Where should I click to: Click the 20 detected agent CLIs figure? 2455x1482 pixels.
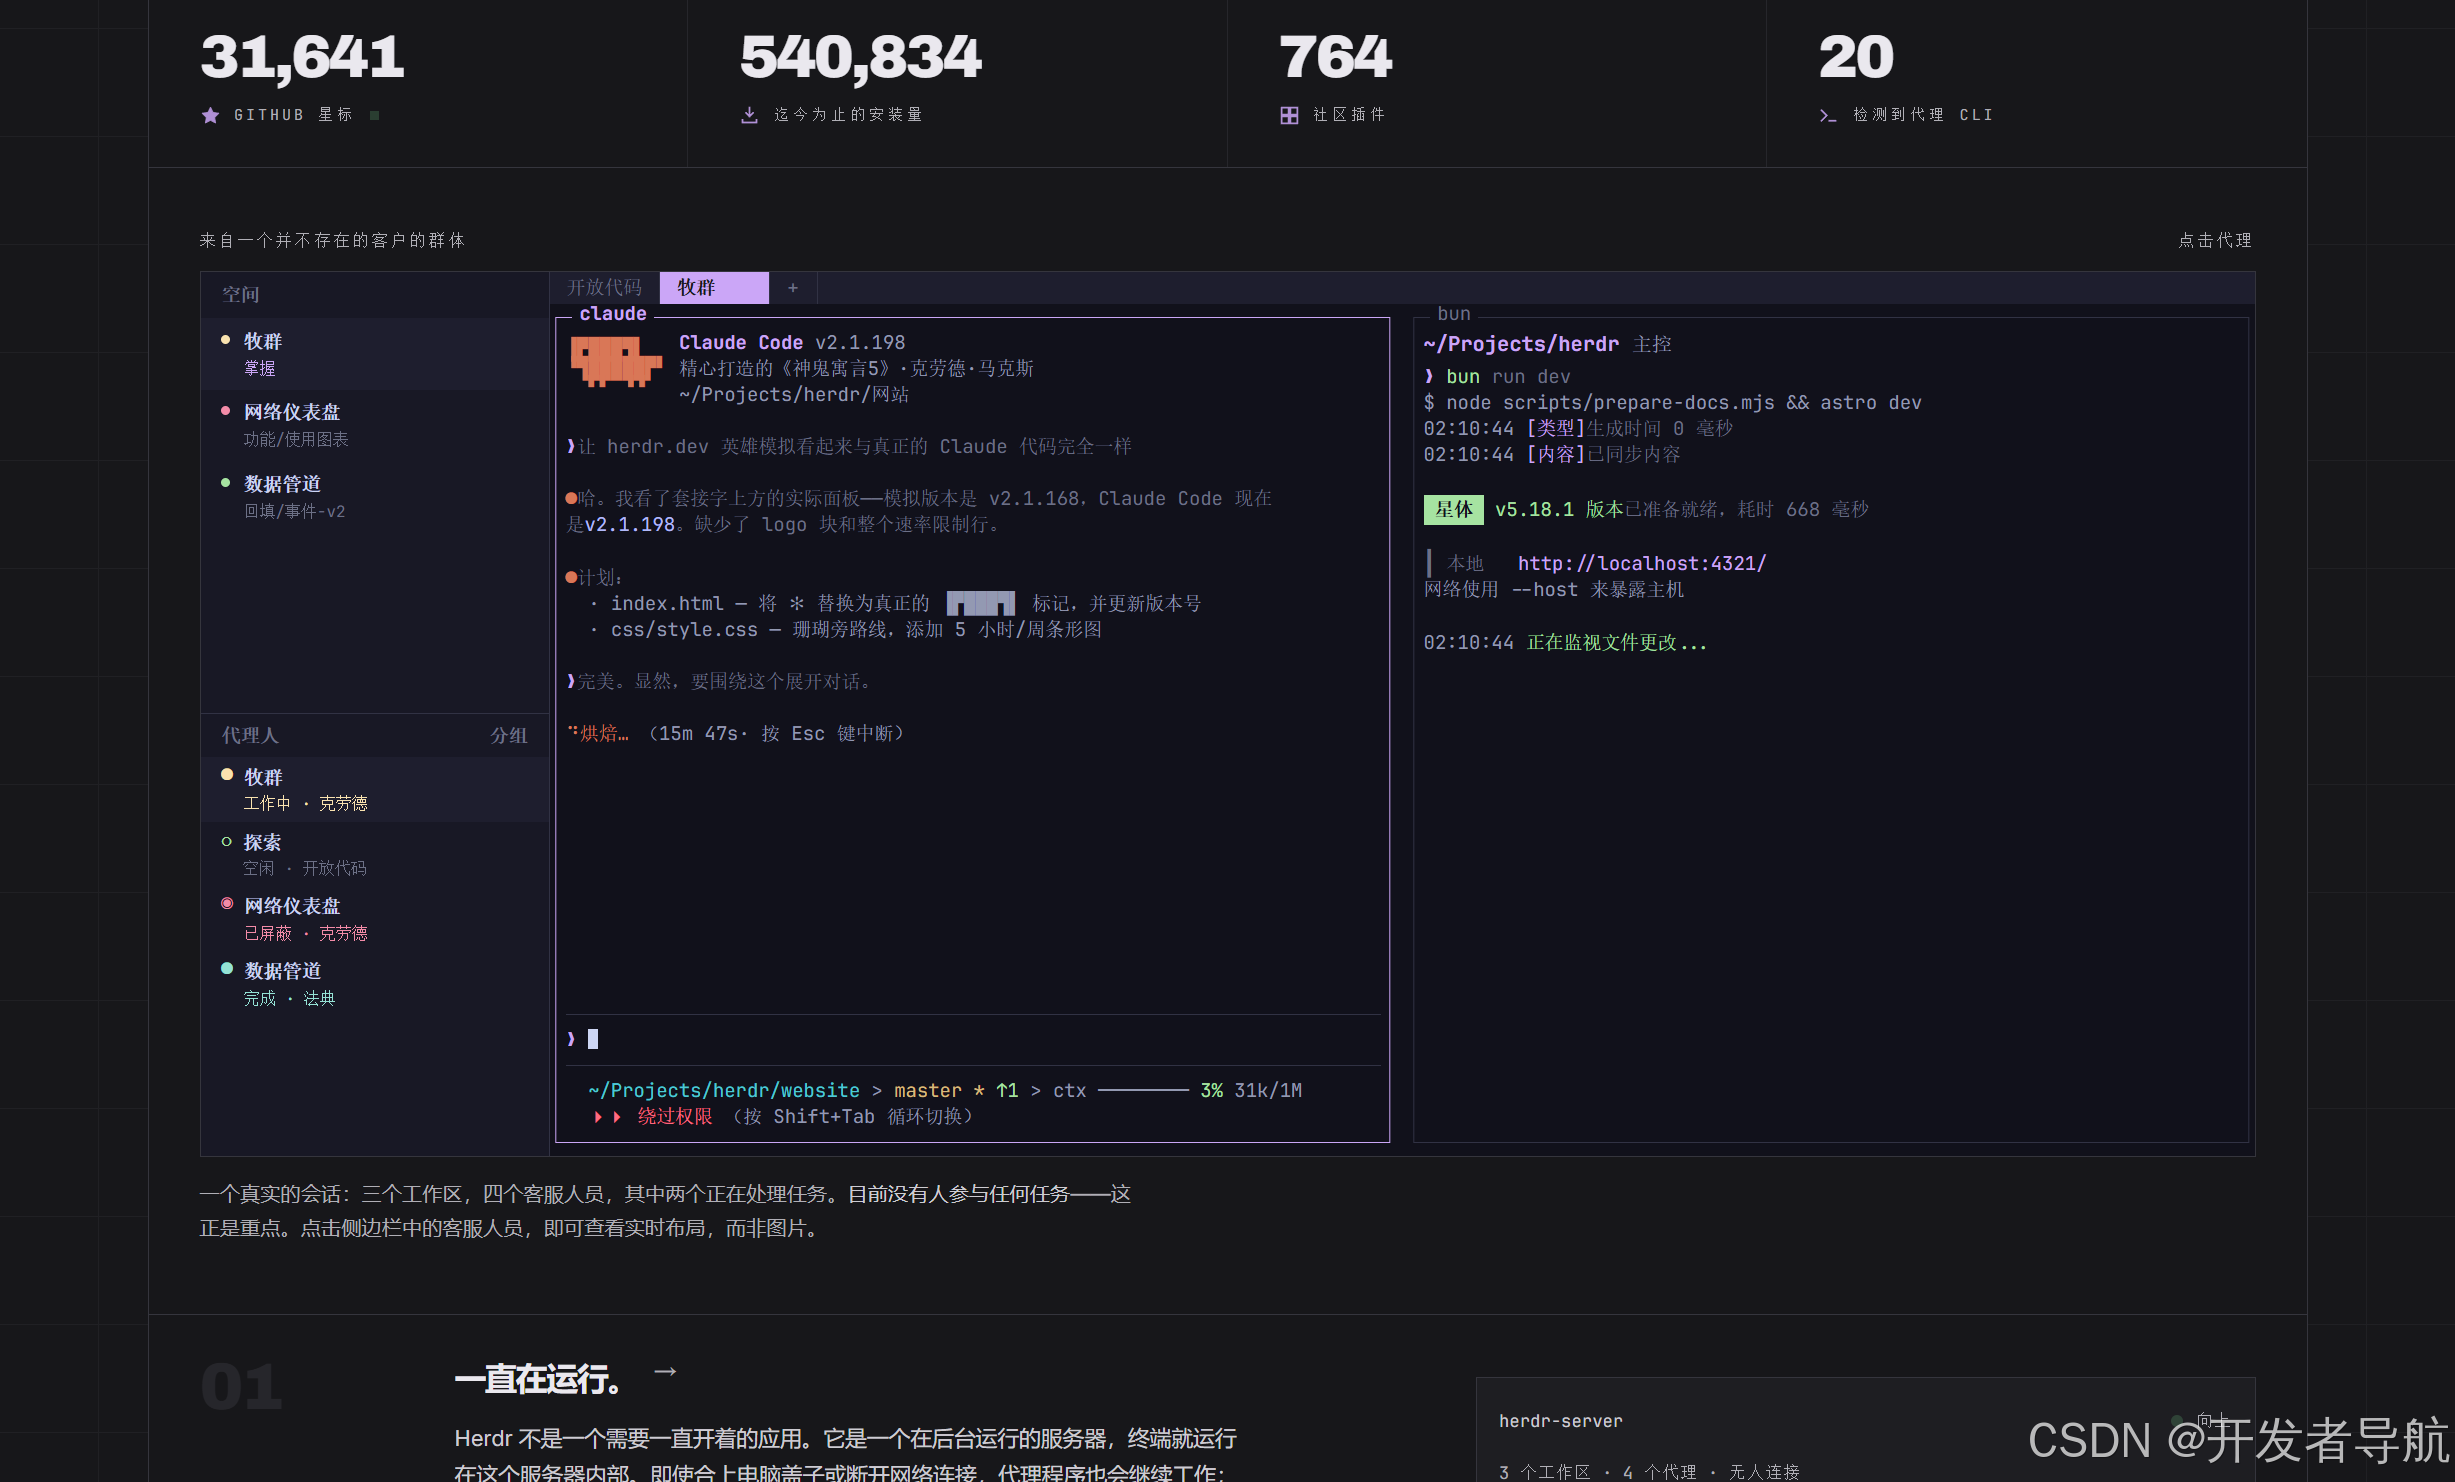tap(1856, 57)
